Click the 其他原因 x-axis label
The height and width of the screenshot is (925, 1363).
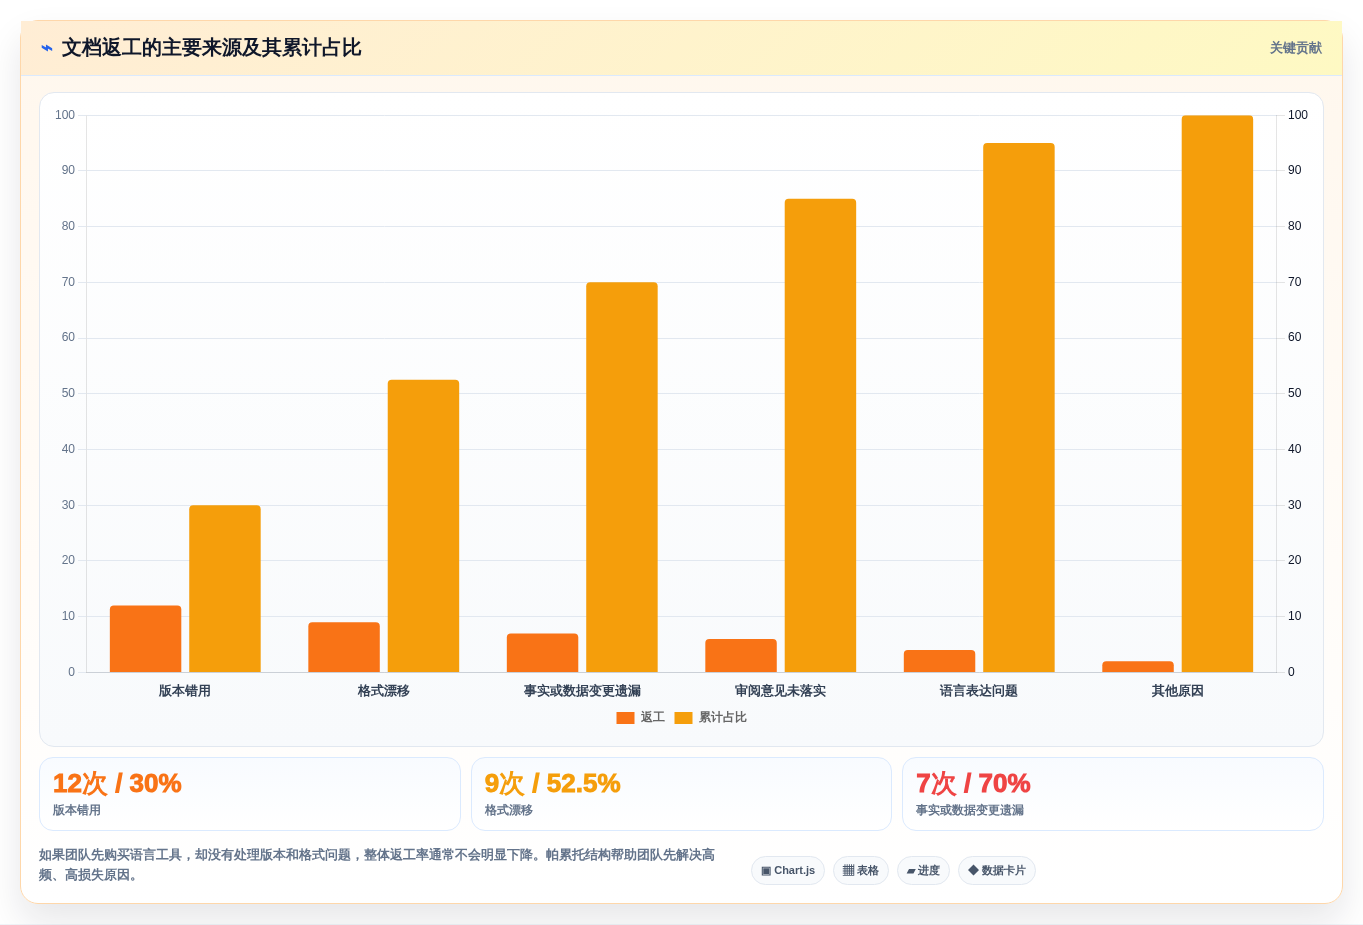click(1178, 691)
